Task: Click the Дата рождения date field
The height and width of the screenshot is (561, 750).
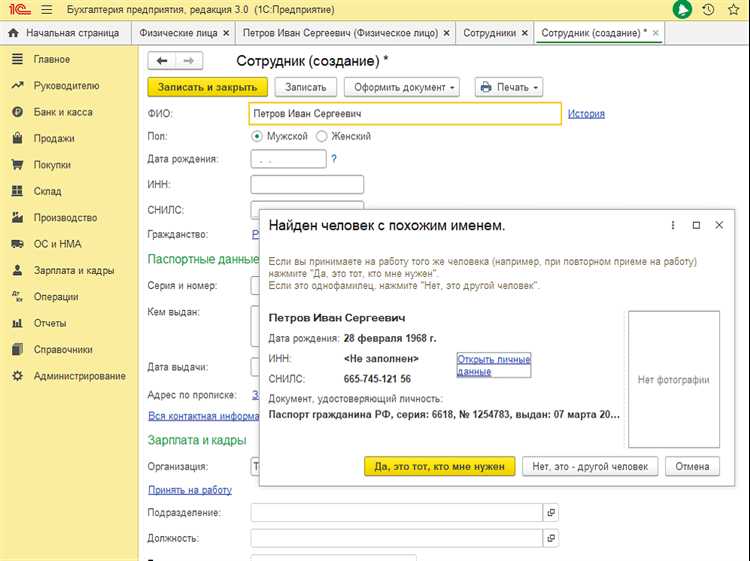Action: 288,159
